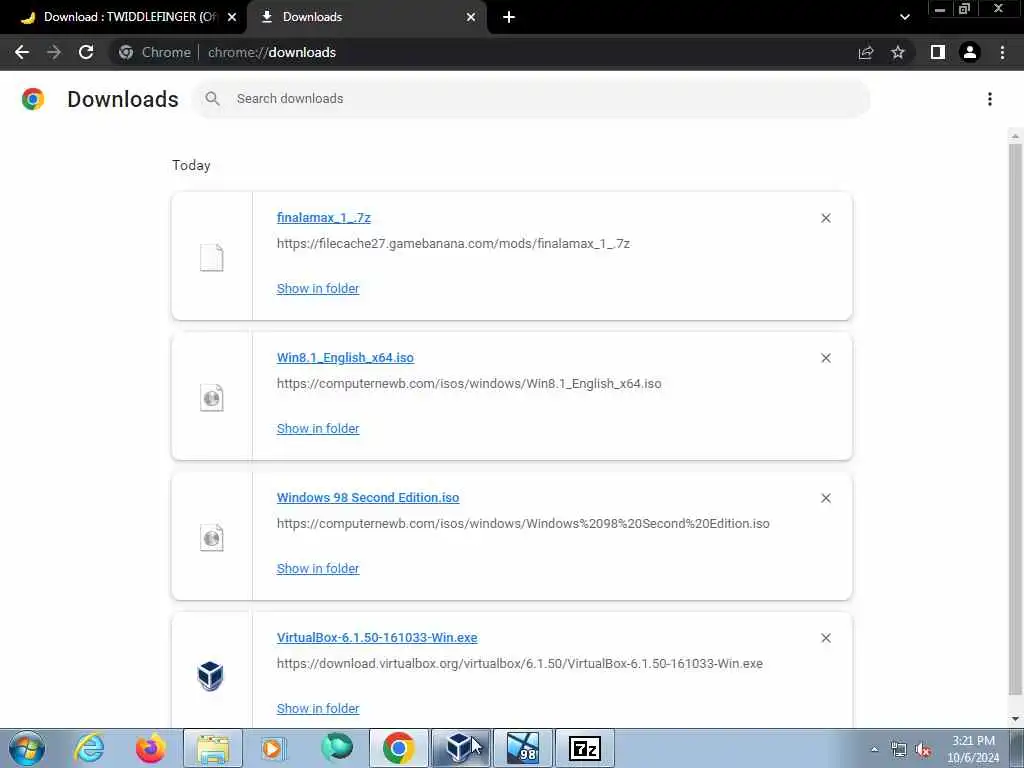
Task: Remove finalamax_1_.7z from the list
Action: point(826,218)
